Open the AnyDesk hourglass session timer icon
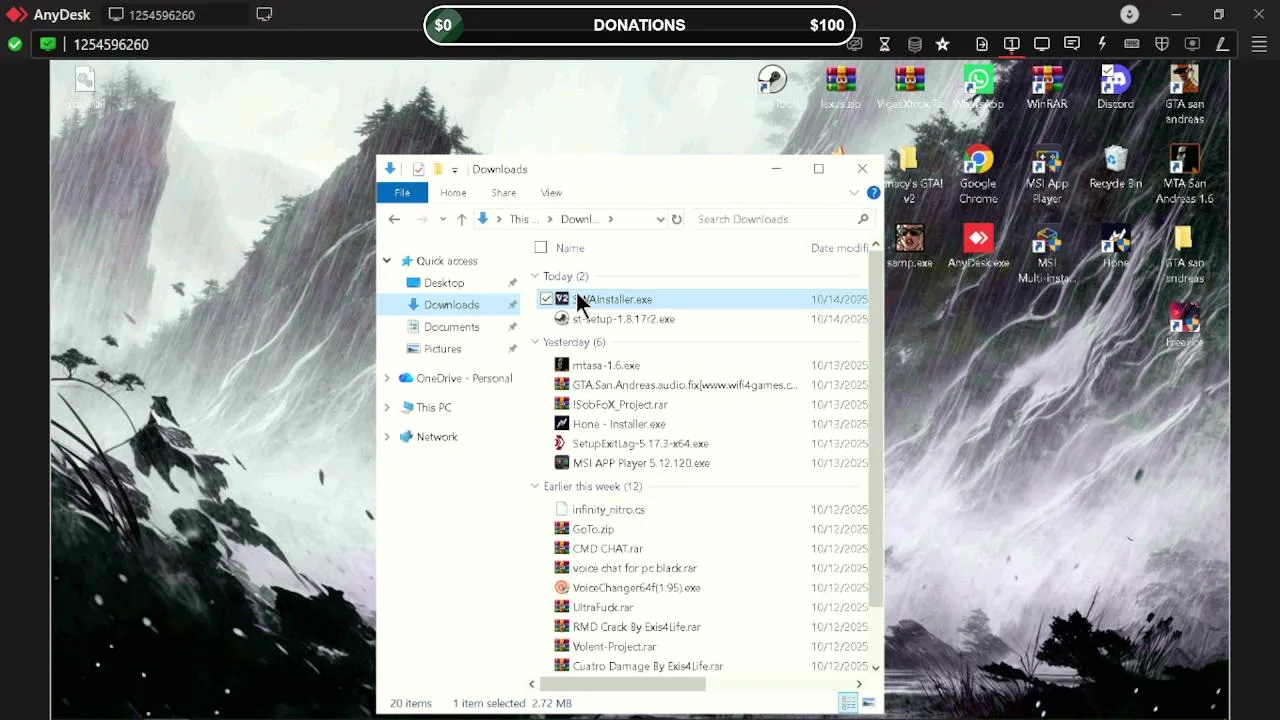This screenshot has width=1280, height=720. (x=884, y=44)
